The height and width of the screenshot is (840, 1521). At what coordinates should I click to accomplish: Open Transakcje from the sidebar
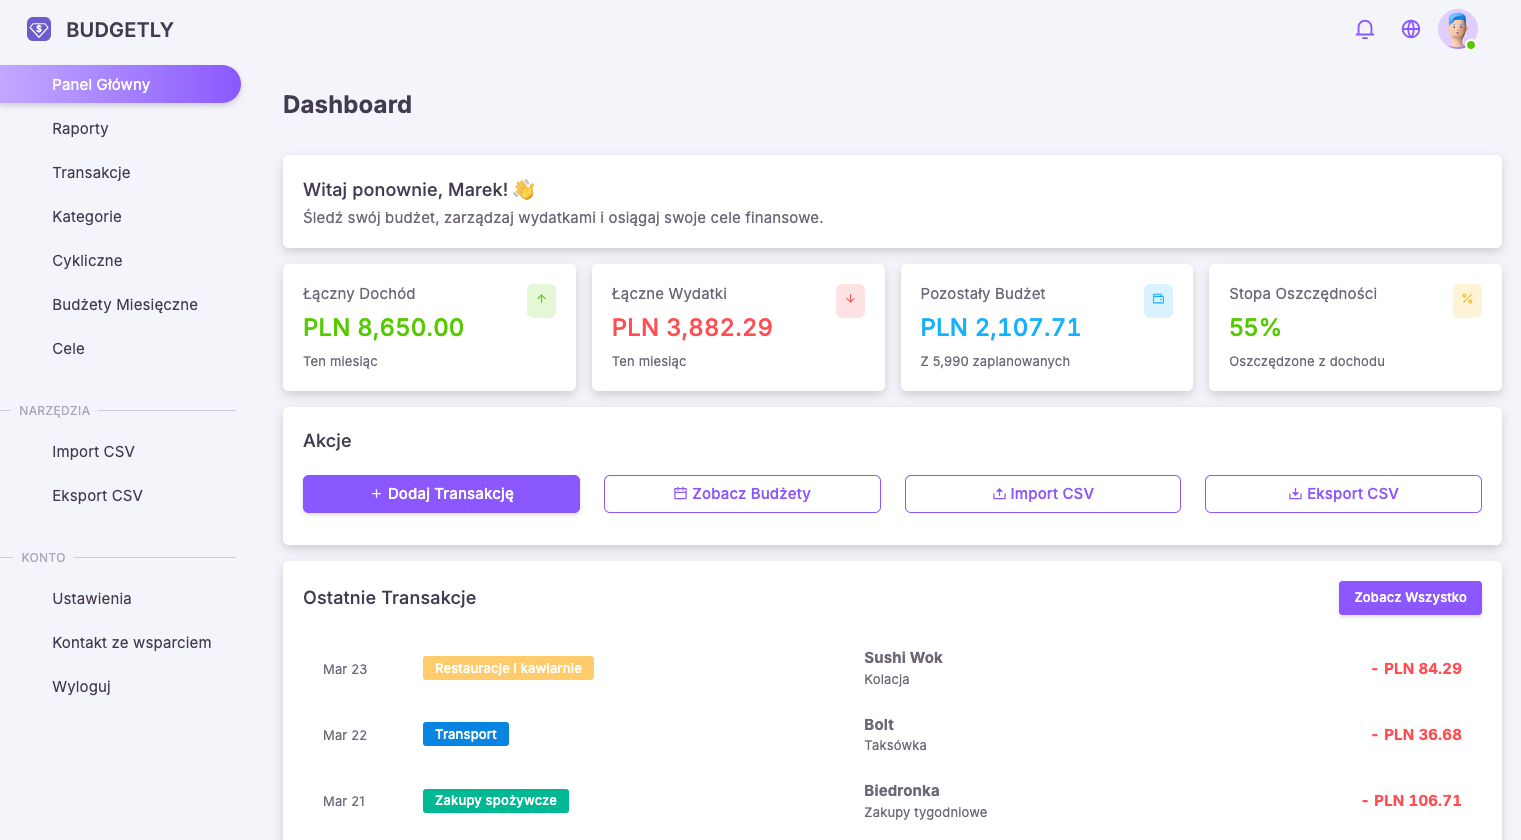91,172
